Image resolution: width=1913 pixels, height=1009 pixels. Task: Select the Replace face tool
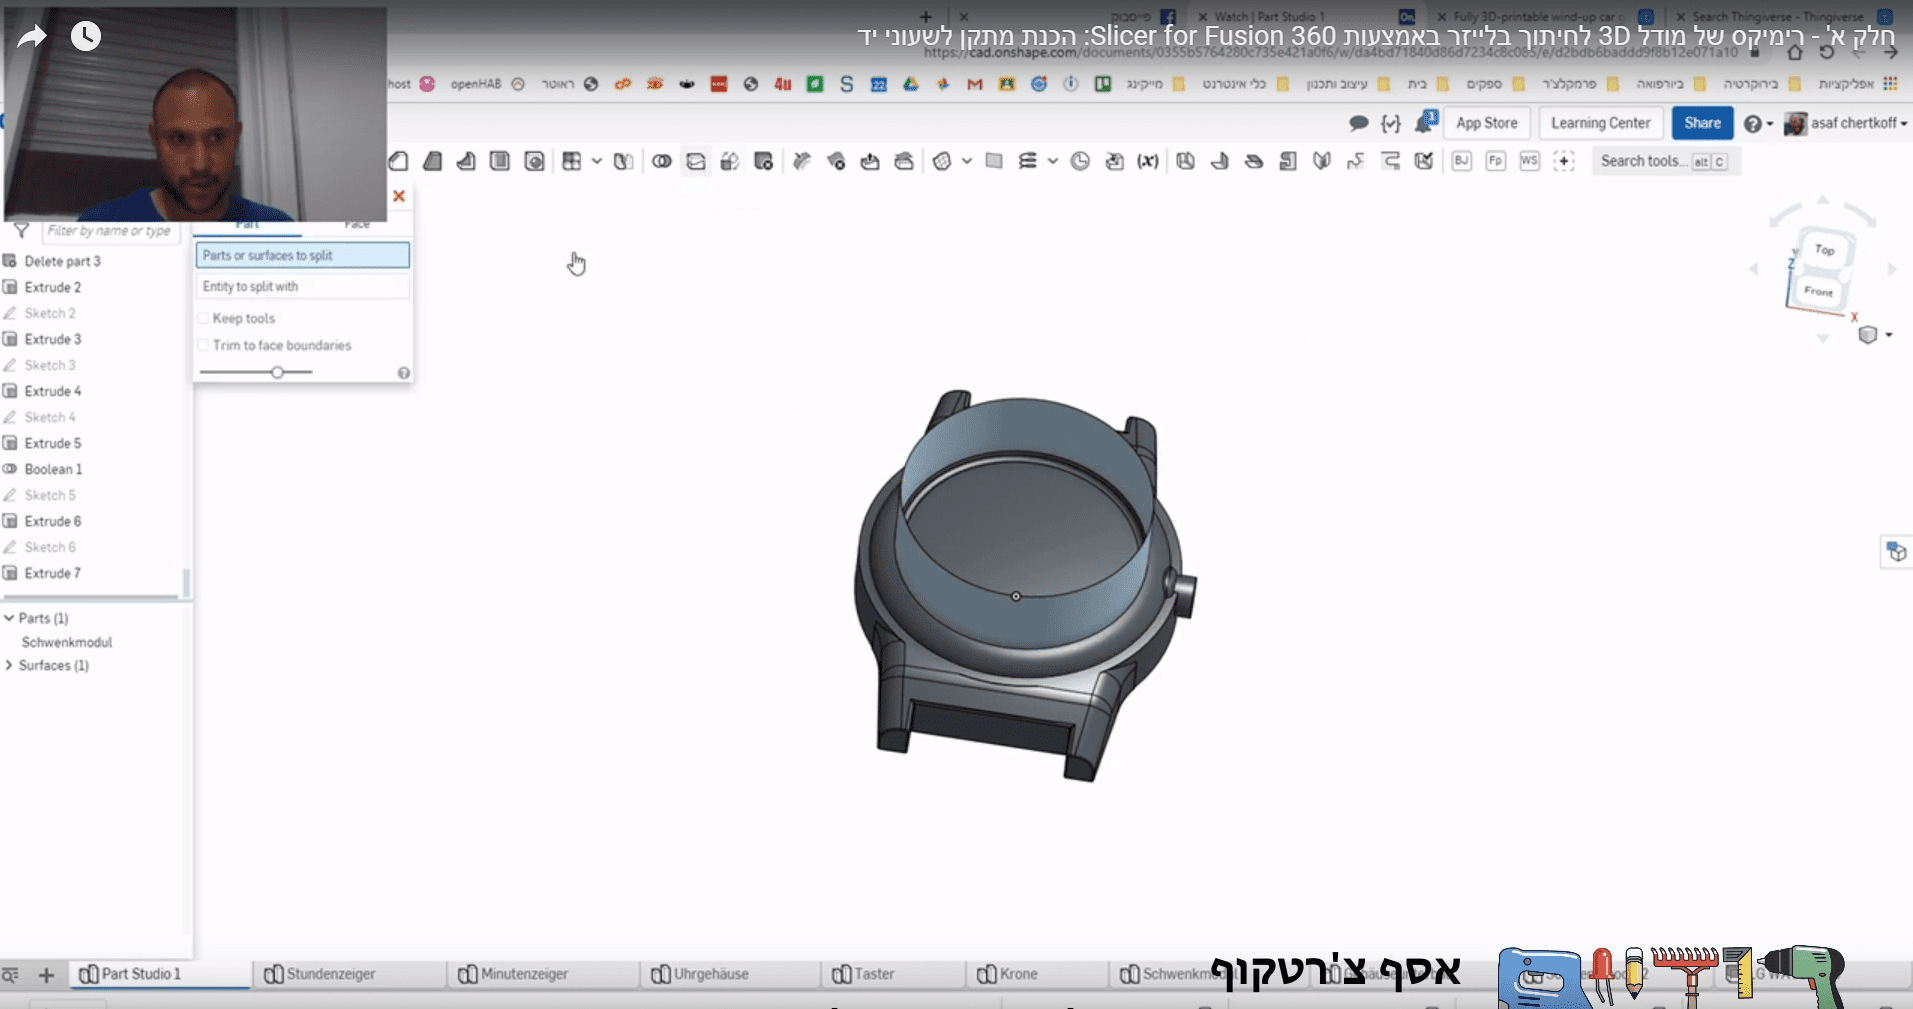(904, 161)
